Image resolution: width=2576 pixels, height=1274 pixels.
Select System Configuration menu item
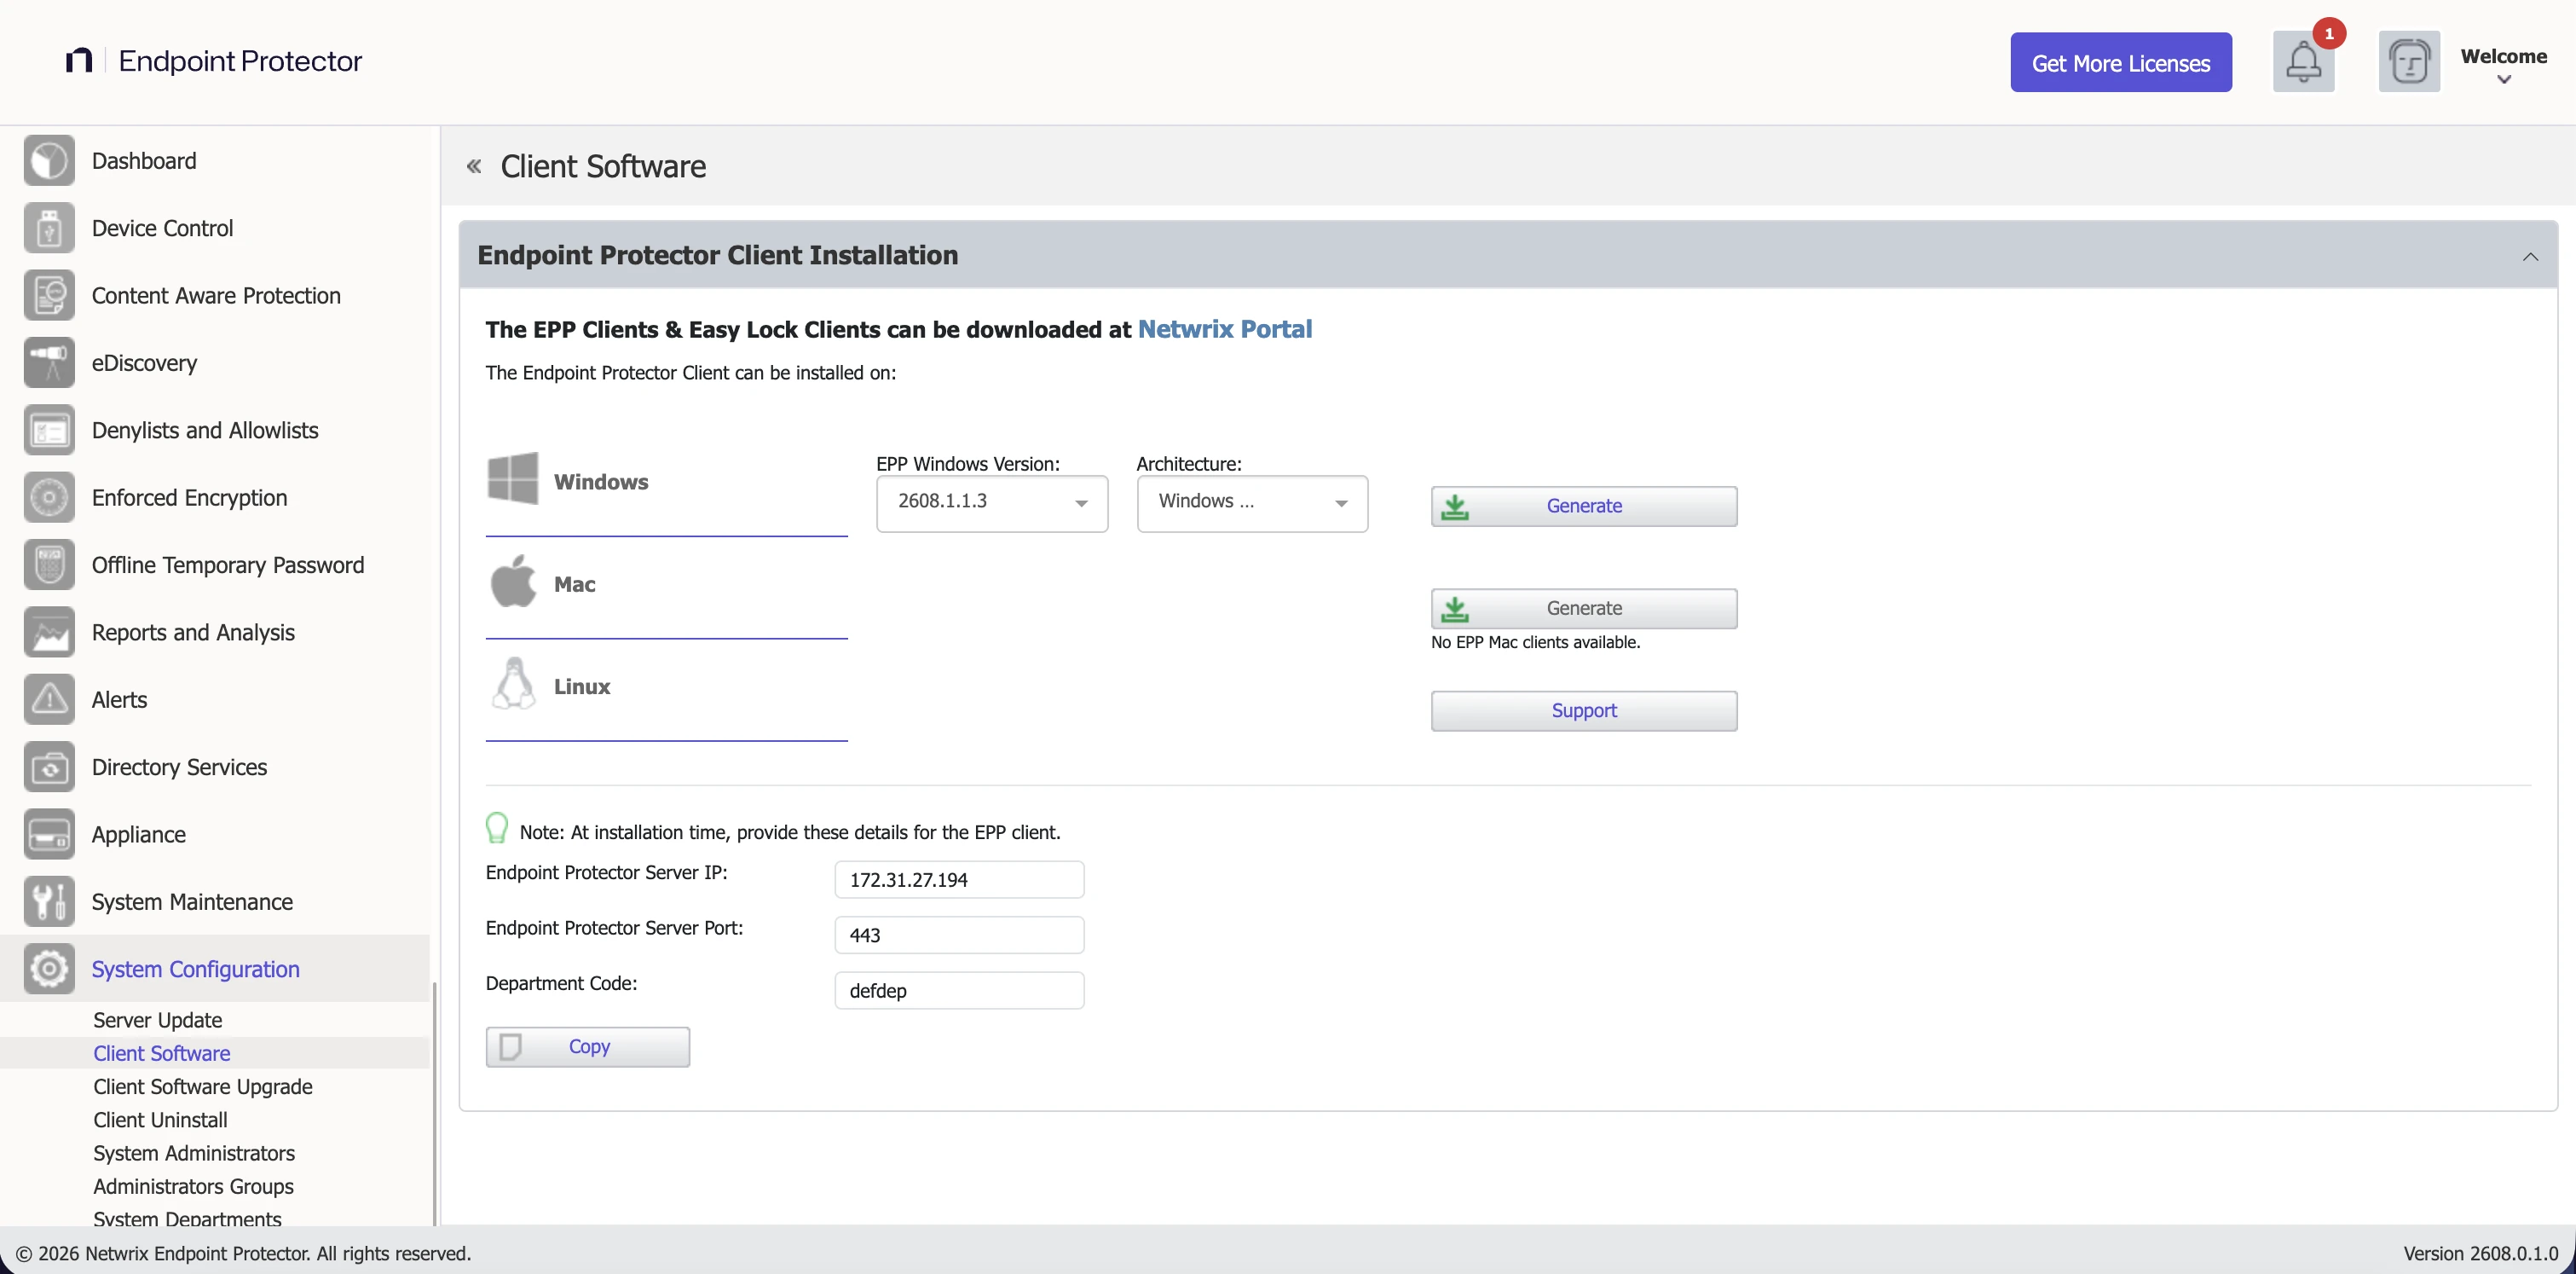point(195,969)
